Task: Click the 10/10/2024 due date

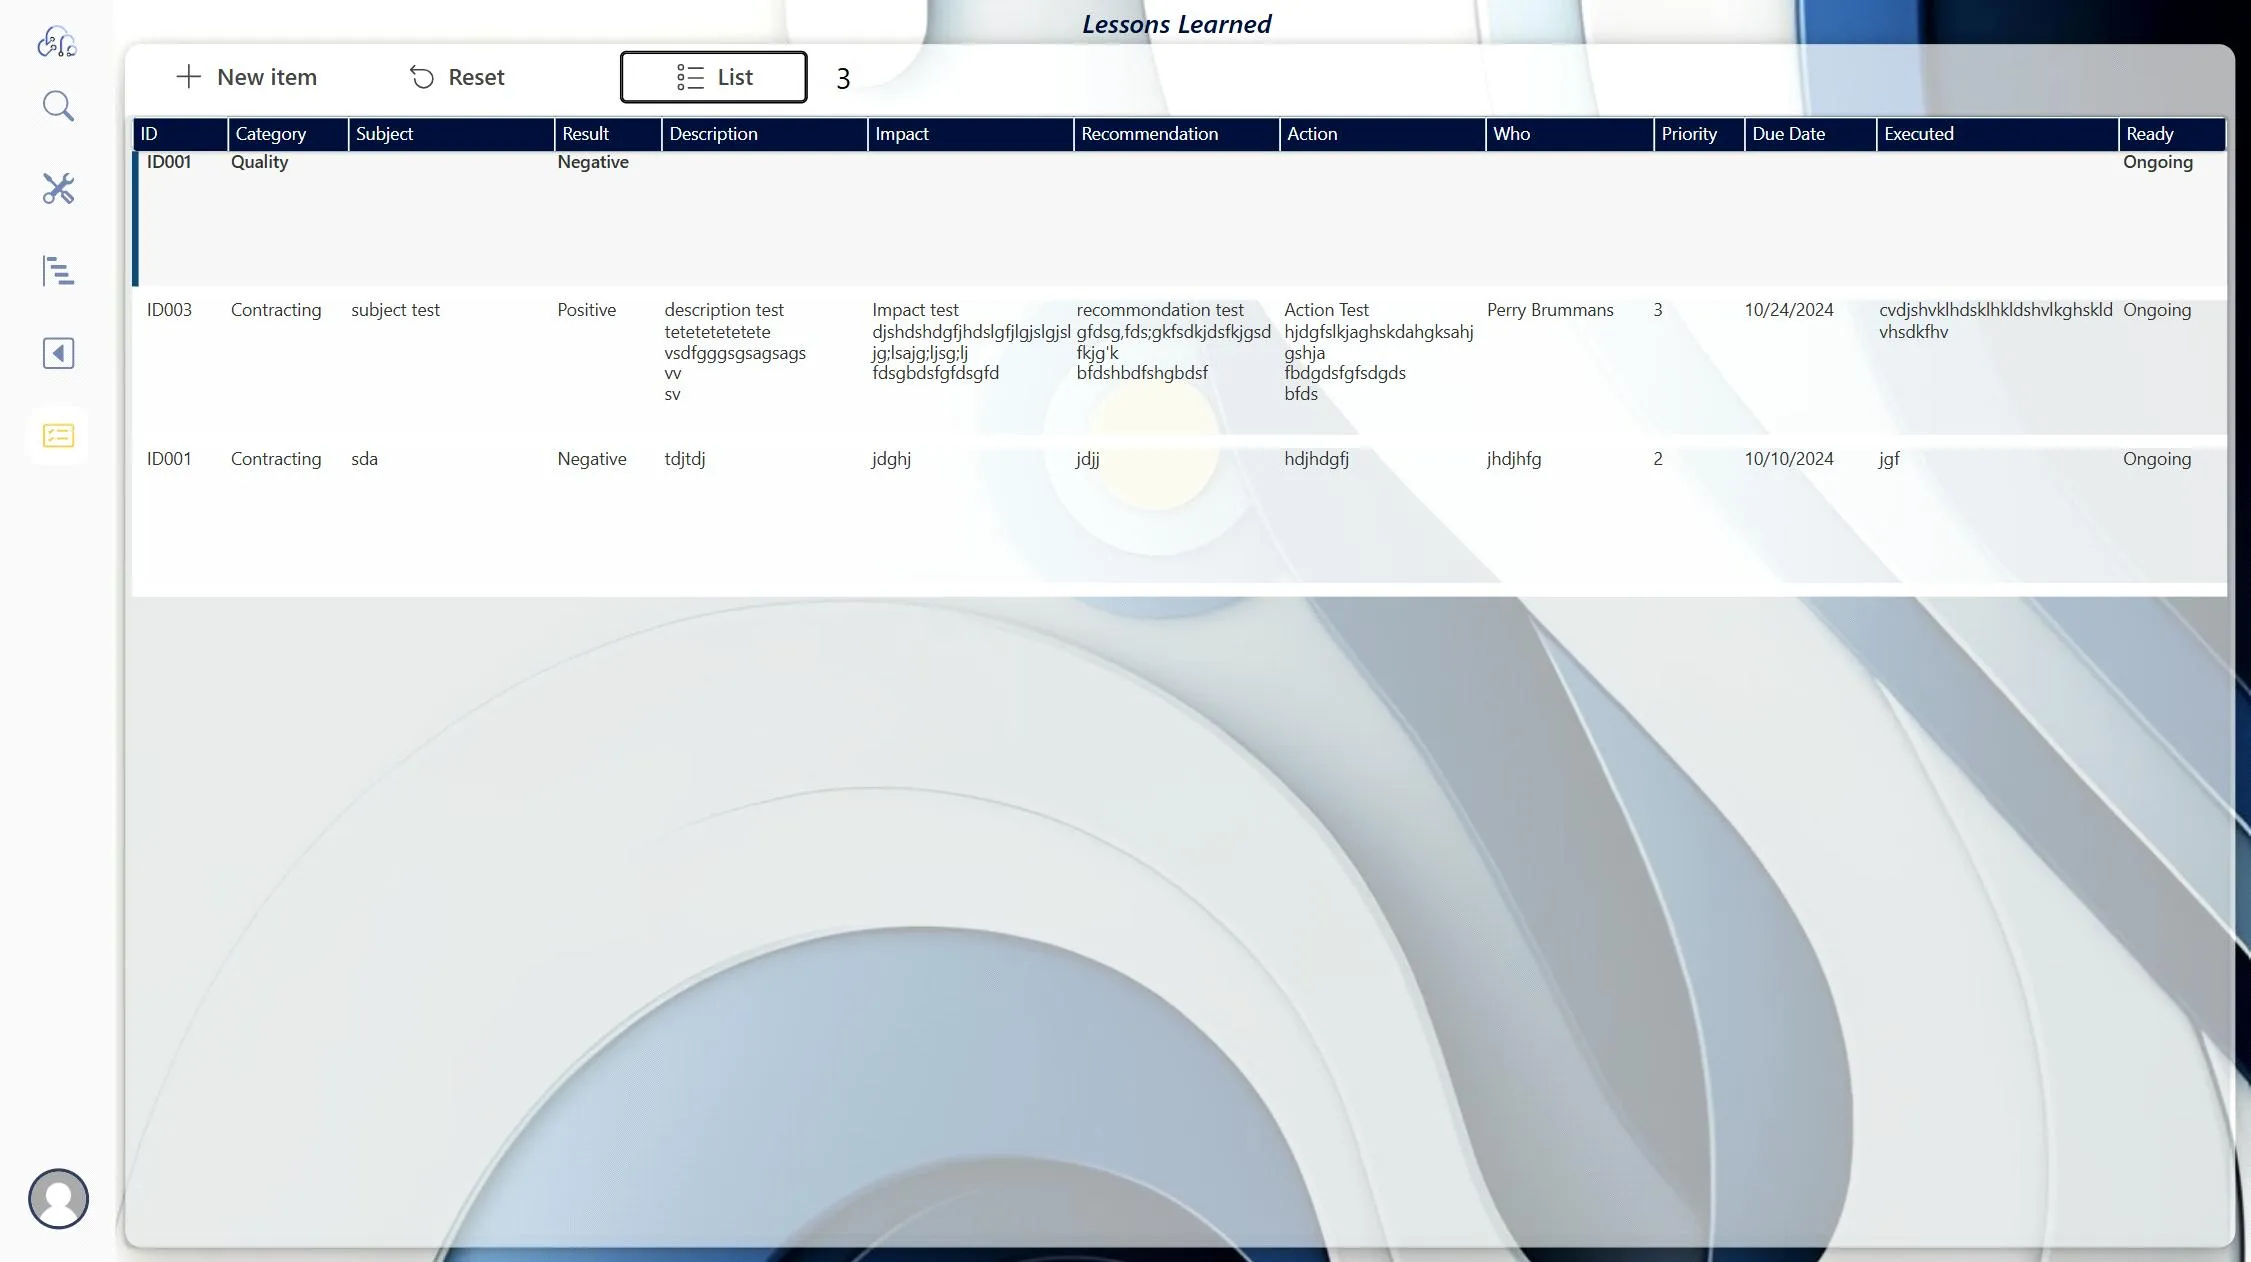Action: [1789, 459]
